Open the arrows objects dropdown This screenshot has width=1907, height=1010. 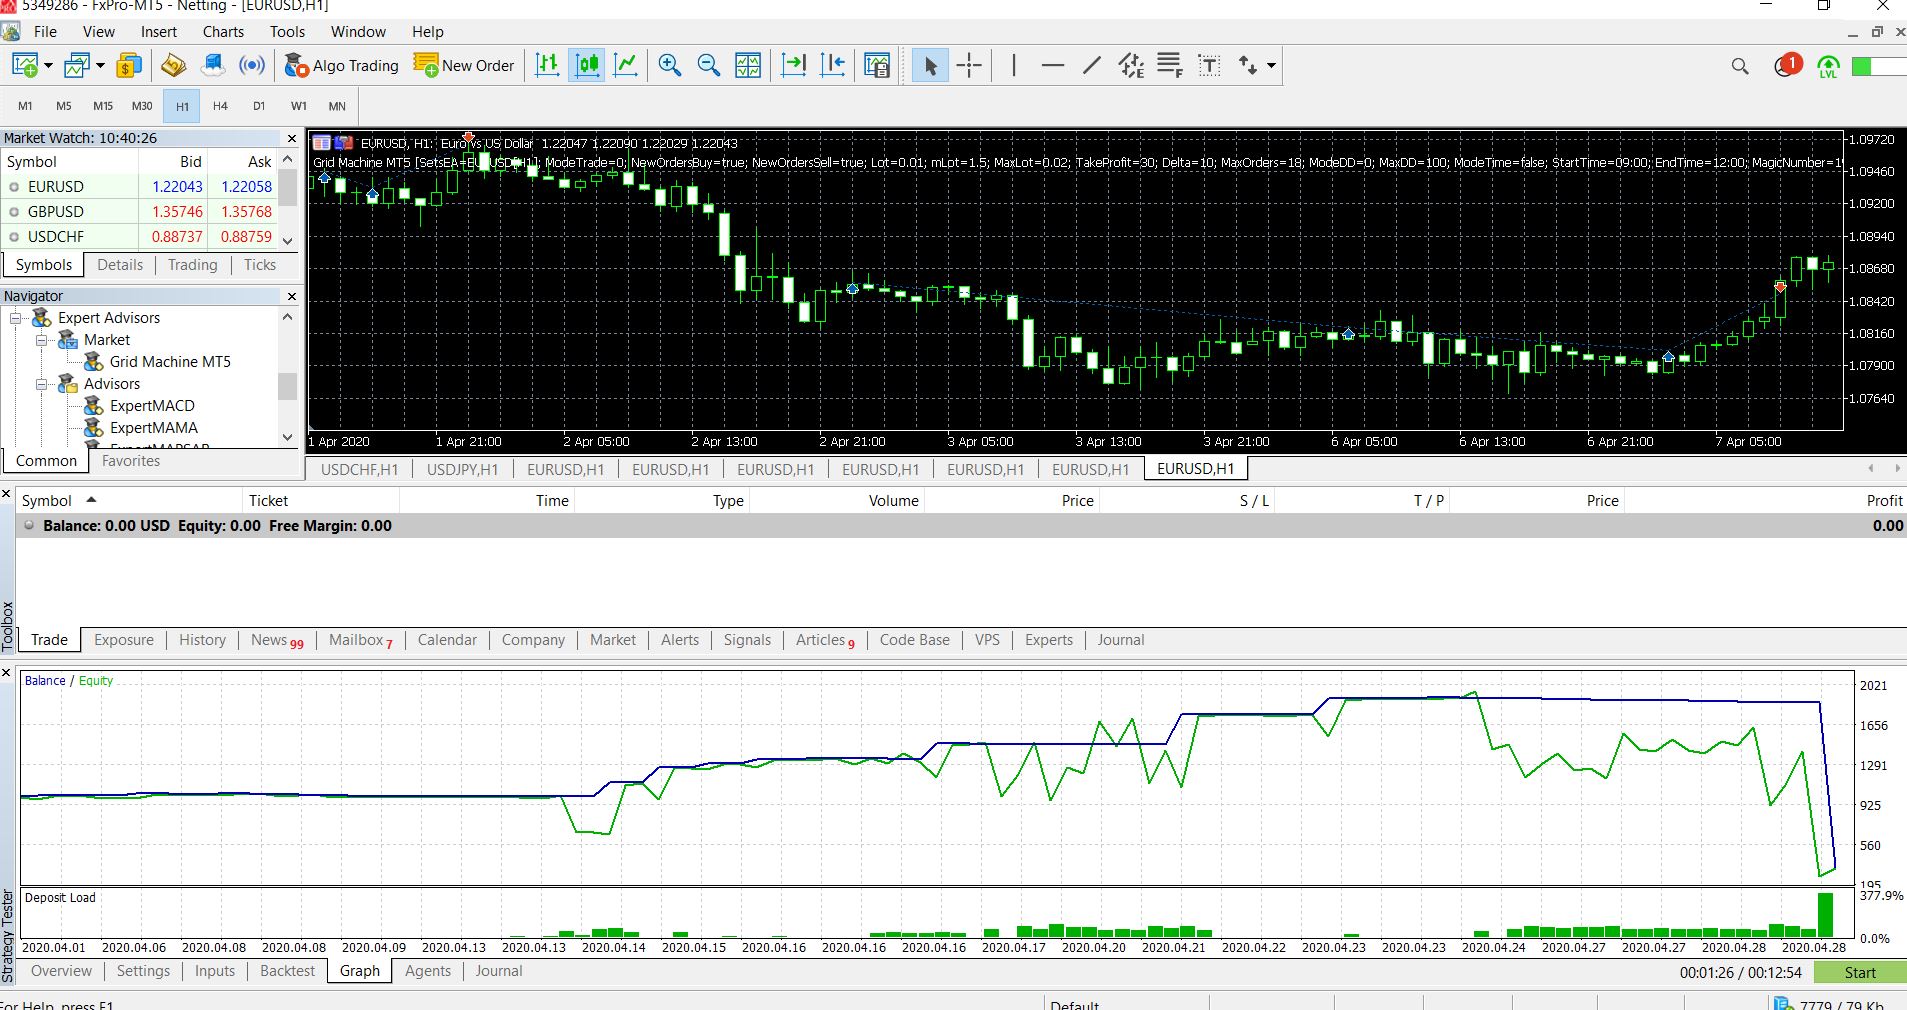click(1271, 66)
